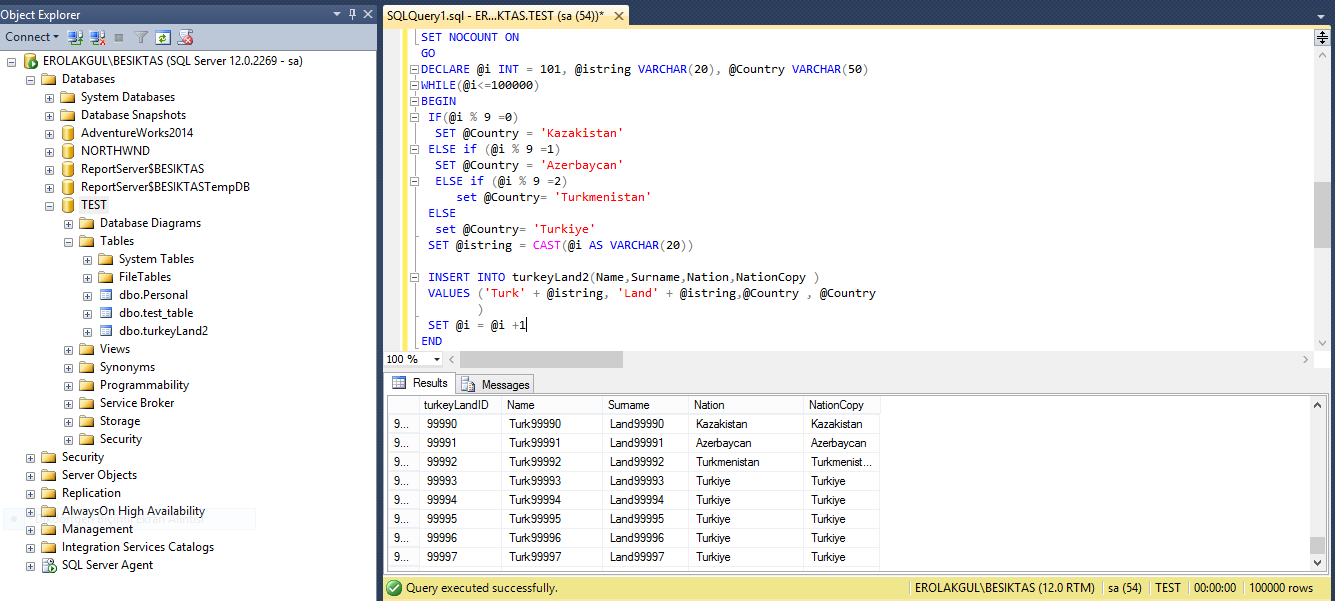Collapse the WHILE block in the editor
The image size is (1335, 601).
[x=413, y=86]
